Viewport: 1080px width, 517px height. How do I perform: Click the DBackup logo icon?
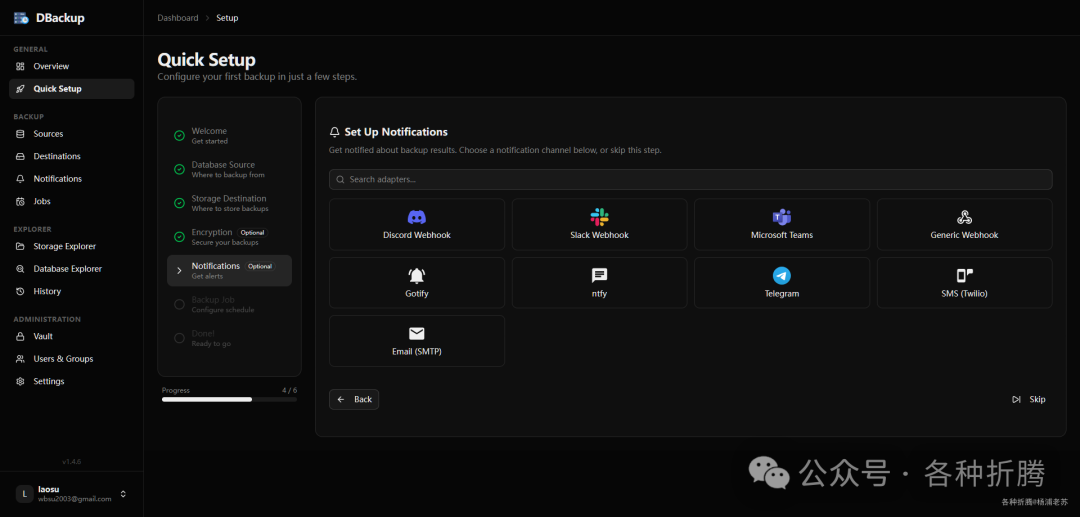pos(21,18)
